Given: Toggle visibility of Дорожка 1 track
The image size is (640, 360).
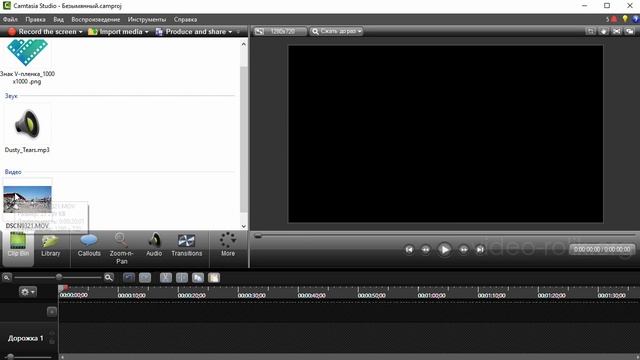Looking at the screenshot, I should point(52,334).
